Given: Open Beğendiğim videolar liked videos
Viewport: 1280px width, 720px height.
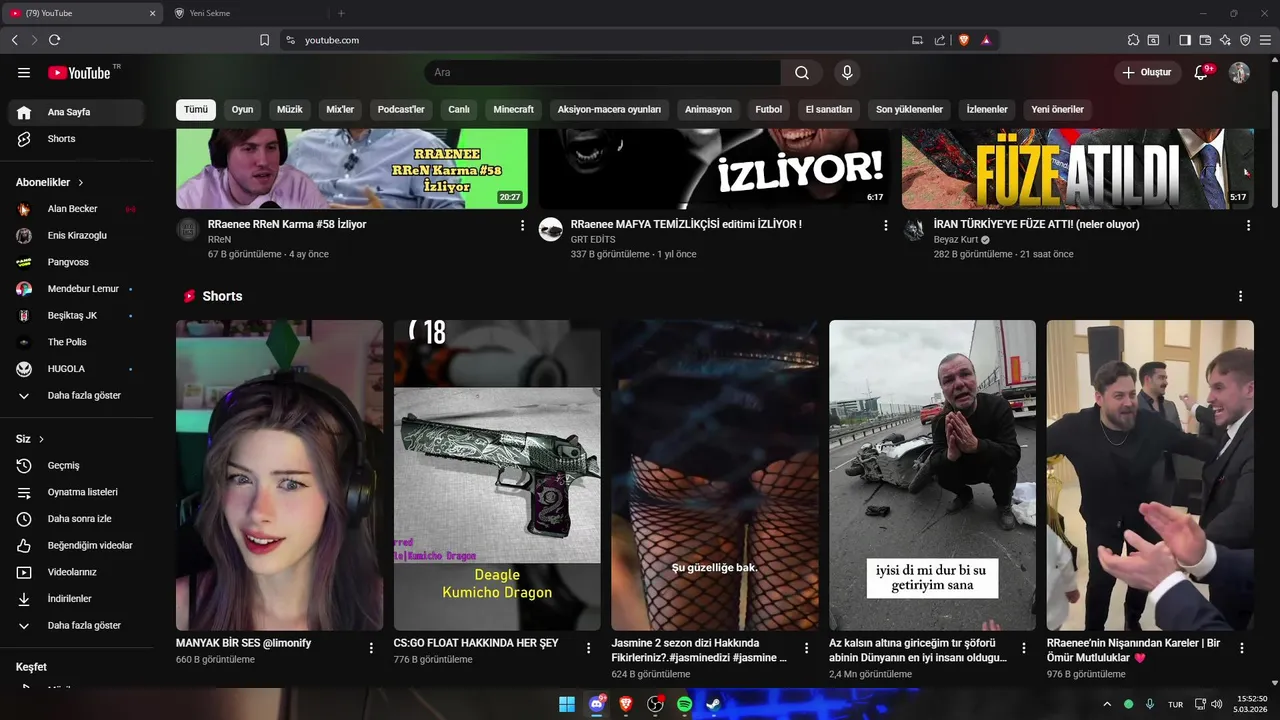Looking at the screenshot, I should [76, 546].
